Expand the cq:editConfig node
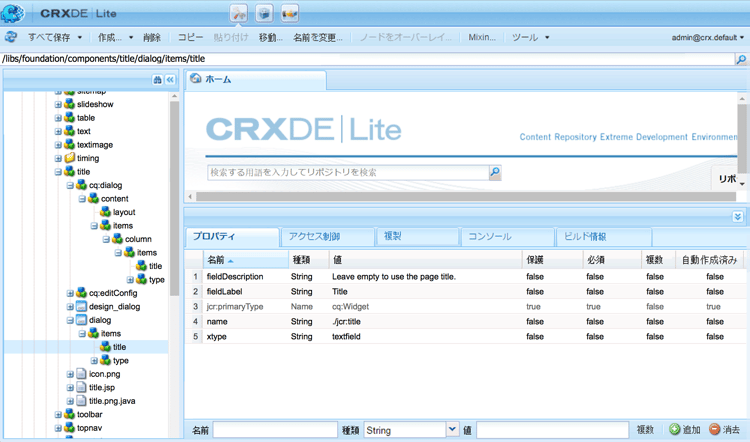 tap(70, 293)
